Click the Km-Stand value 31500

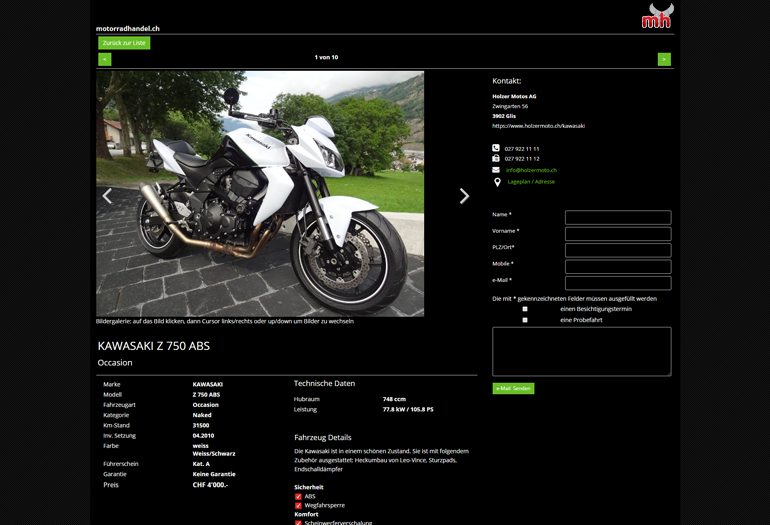[201, 425]
